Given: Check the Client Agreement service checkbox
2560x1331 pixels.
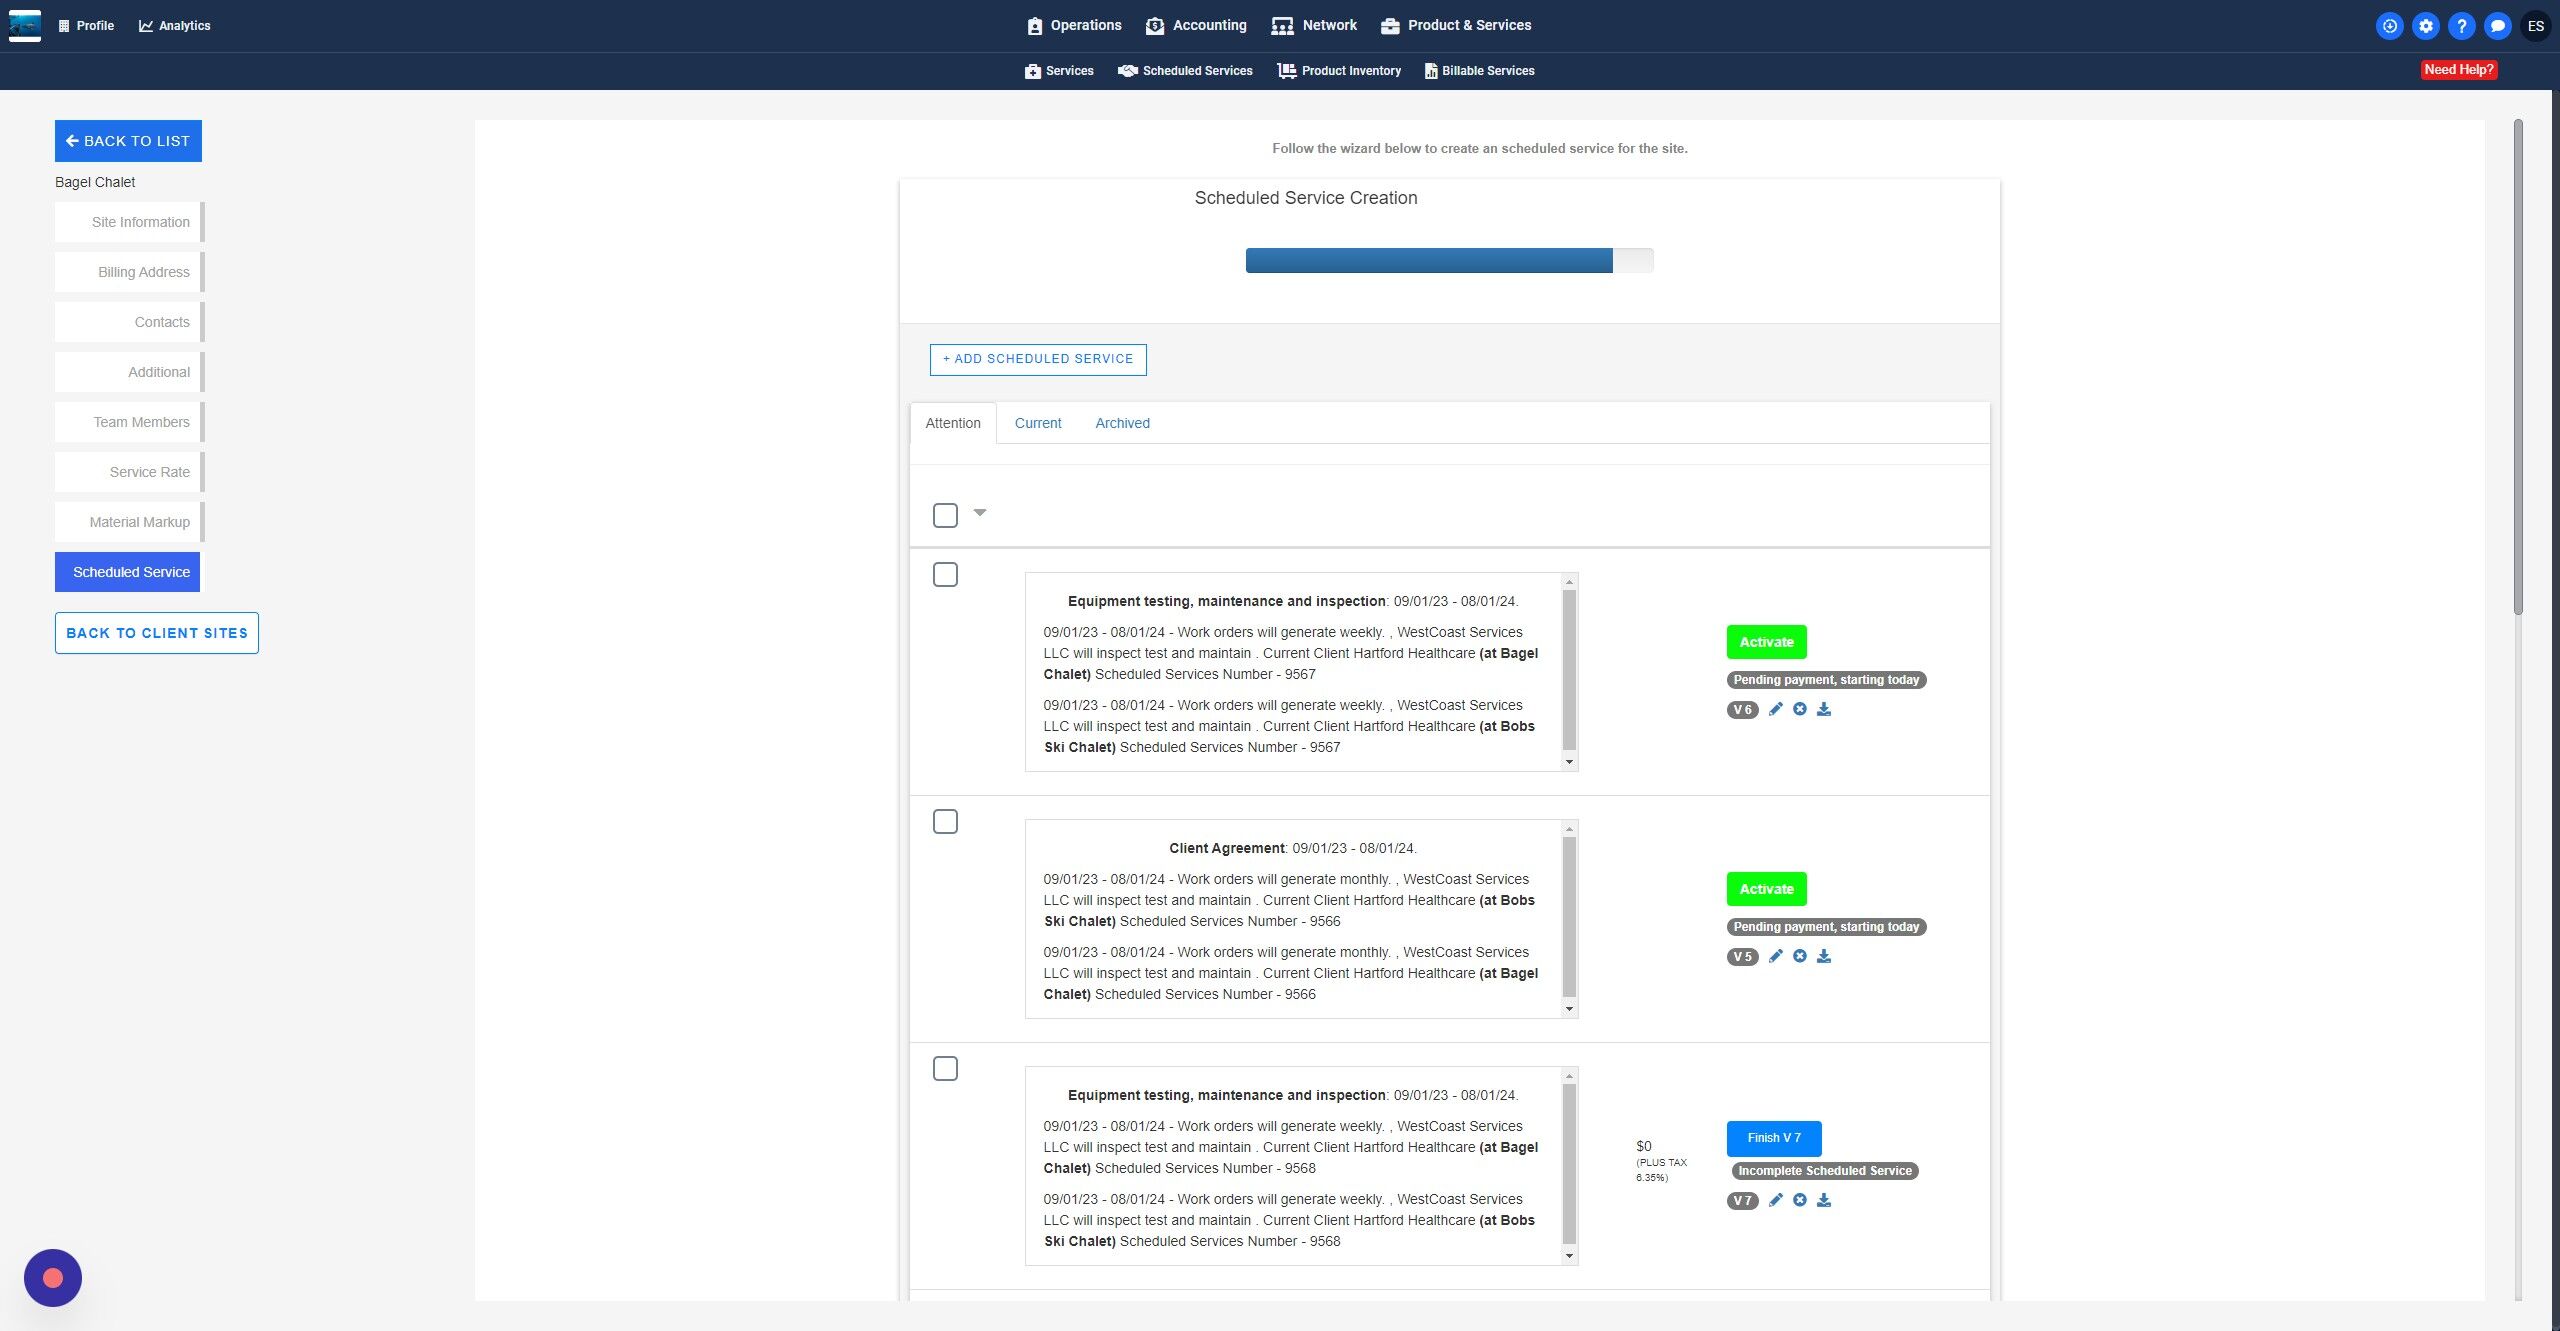Looking at the screenshot, I should [x=945, y=822].
